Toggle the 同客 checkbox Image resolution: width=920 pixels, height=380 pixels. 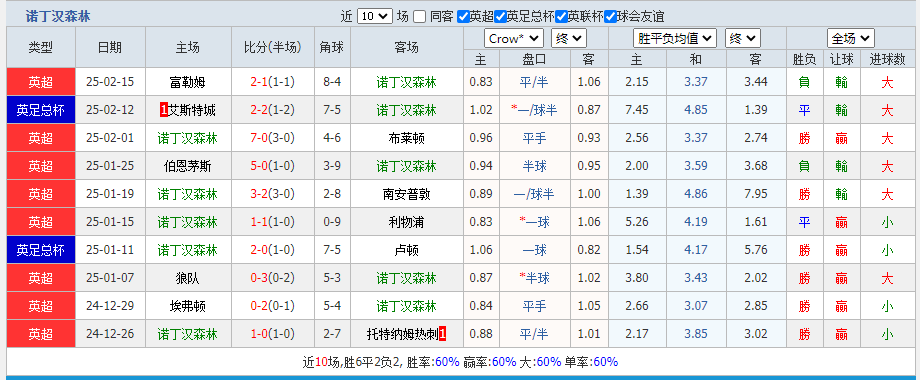coord(419,17)
